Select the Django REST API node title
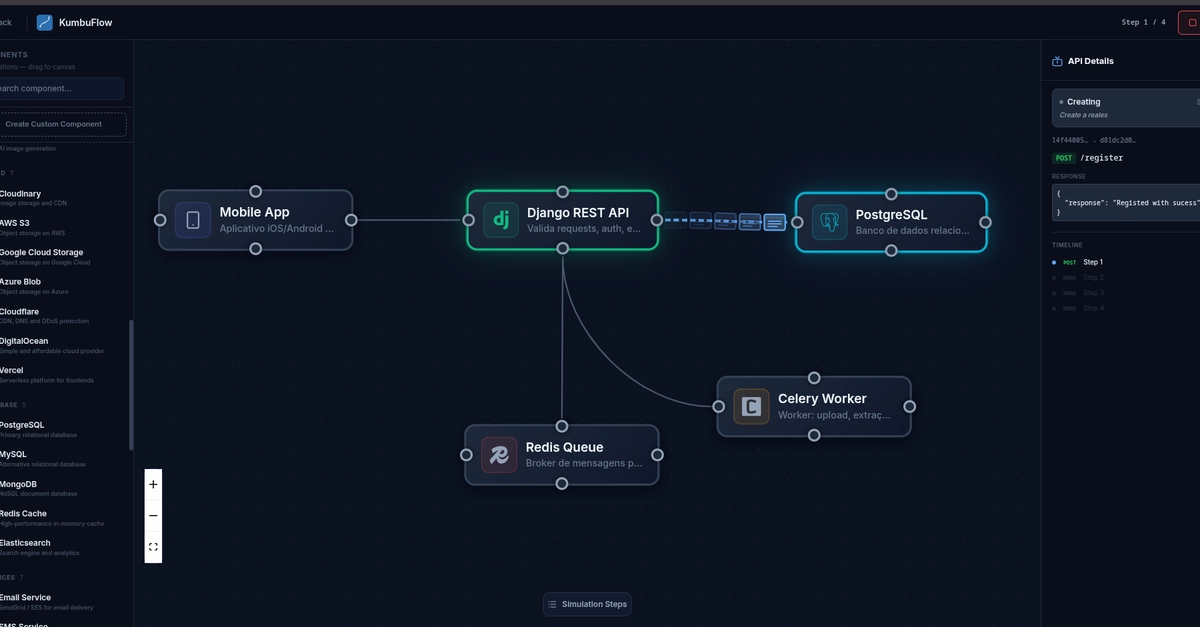This screenshot has height=627, width=1200. 578,212
